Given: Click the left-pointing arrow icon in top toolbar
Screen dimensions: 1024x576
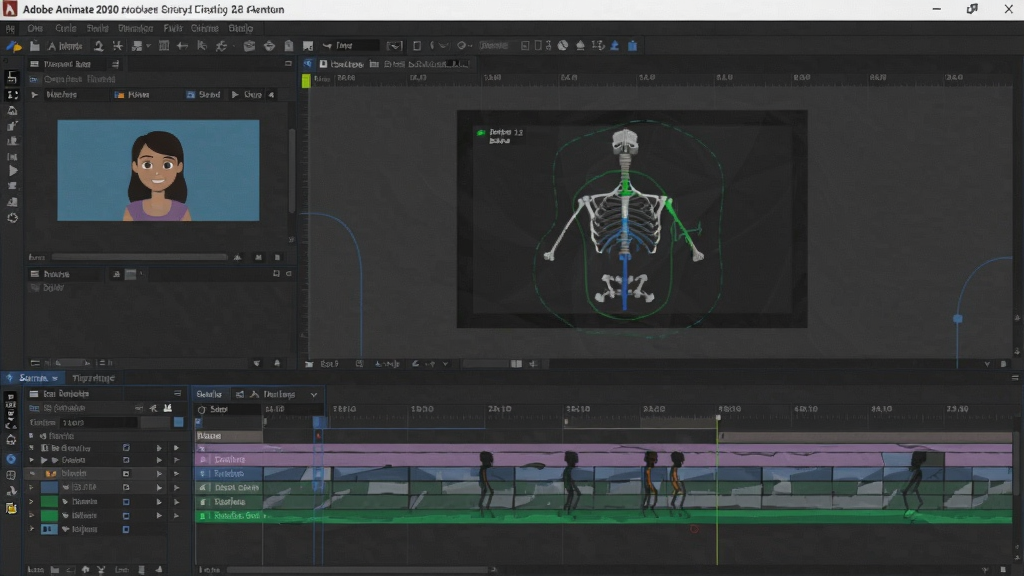Looking at the screenshot, I should click(182, 46).
